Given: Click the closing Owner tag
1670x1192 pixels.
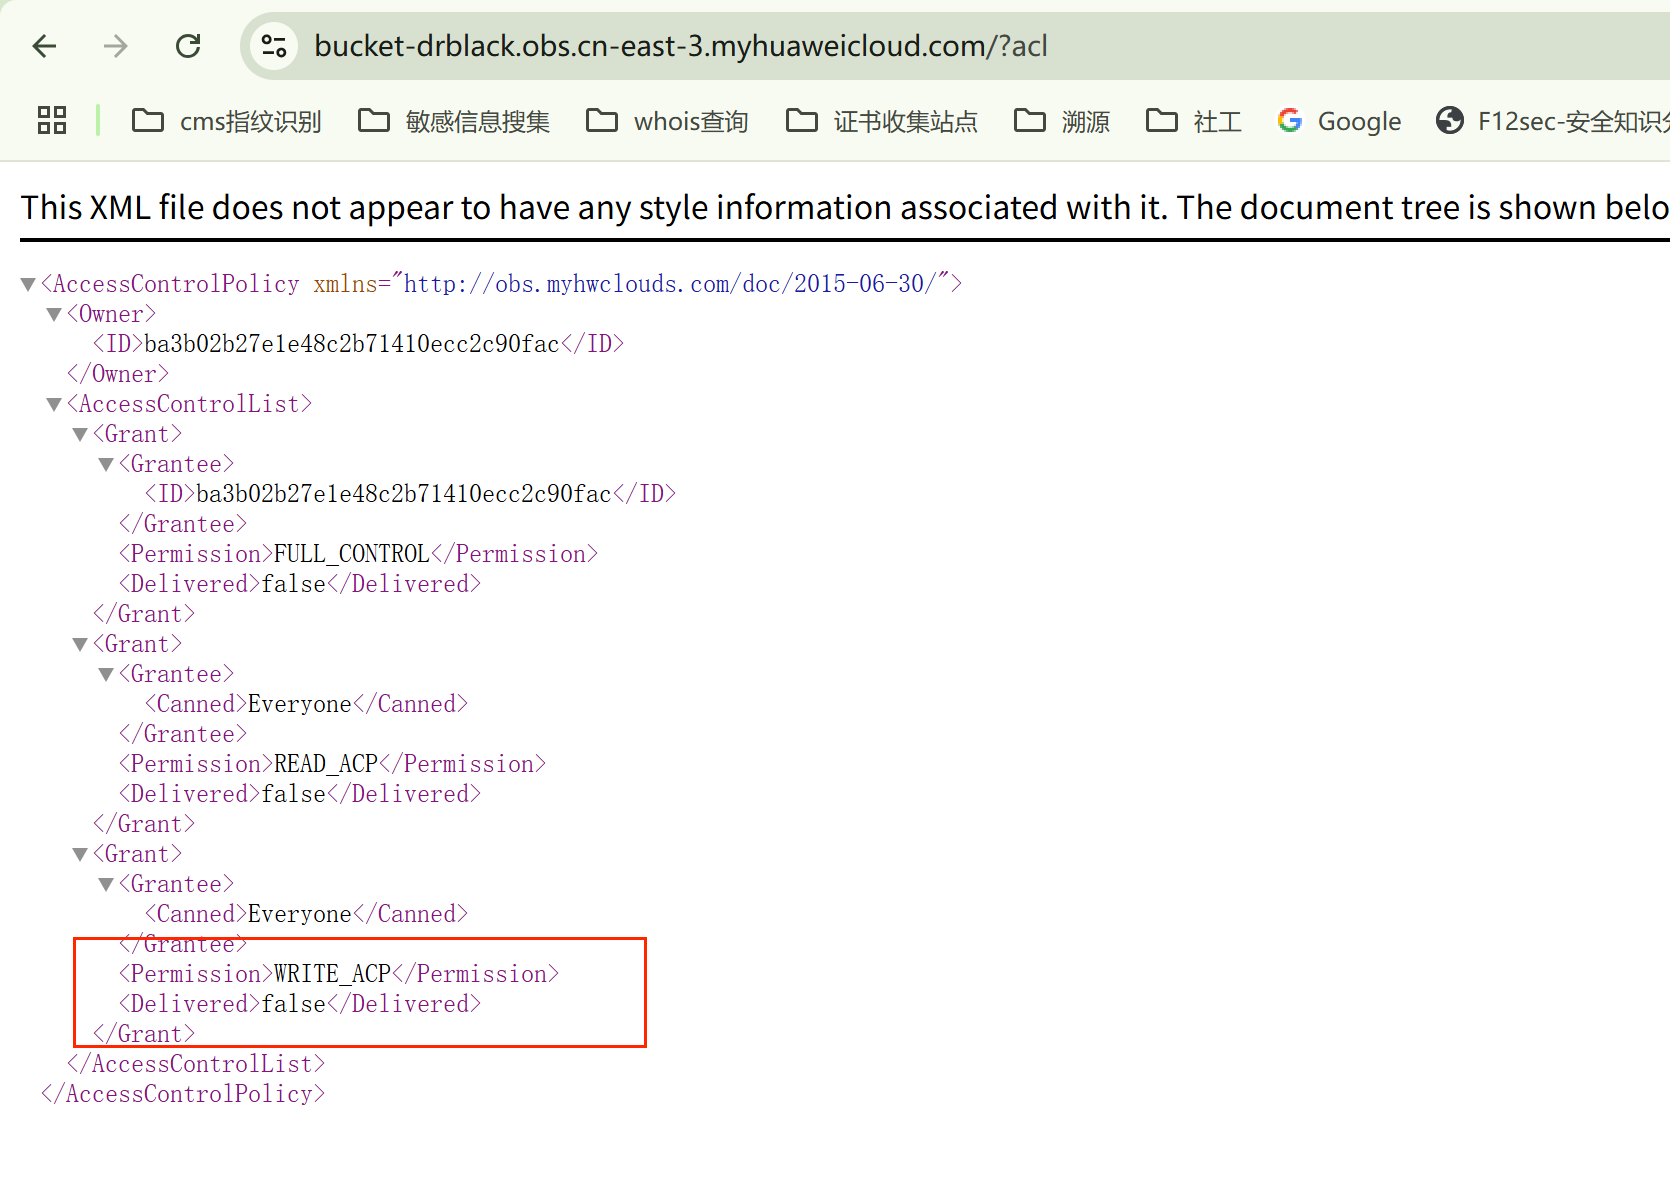Looking at the screenshot, I should [118, 374].
